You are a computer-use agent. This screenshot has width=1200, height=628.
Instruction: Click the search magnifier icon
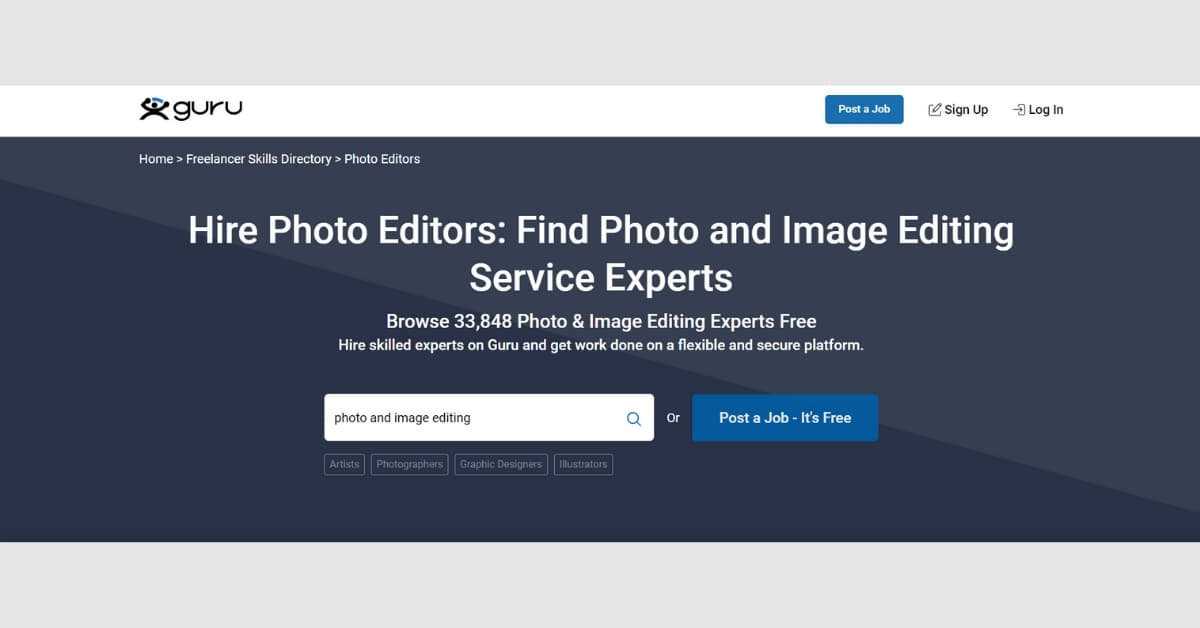click(633, 418)
